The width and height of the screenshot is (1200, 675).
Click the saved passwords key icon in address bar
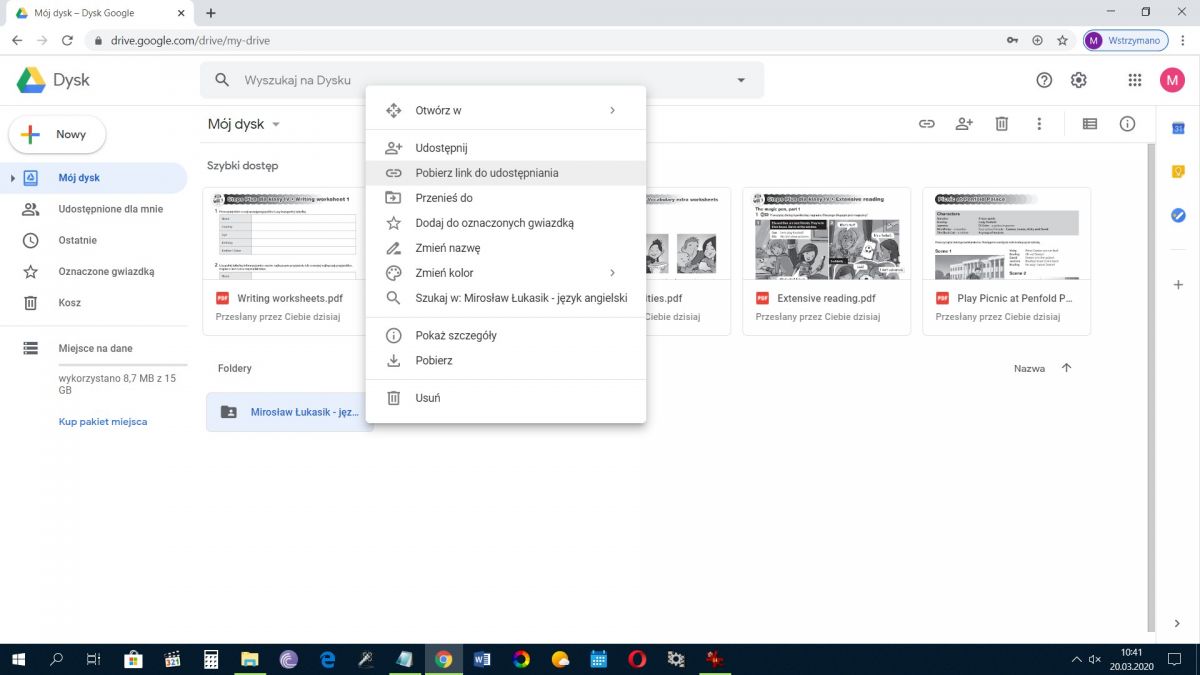[x=1012, y=41]
